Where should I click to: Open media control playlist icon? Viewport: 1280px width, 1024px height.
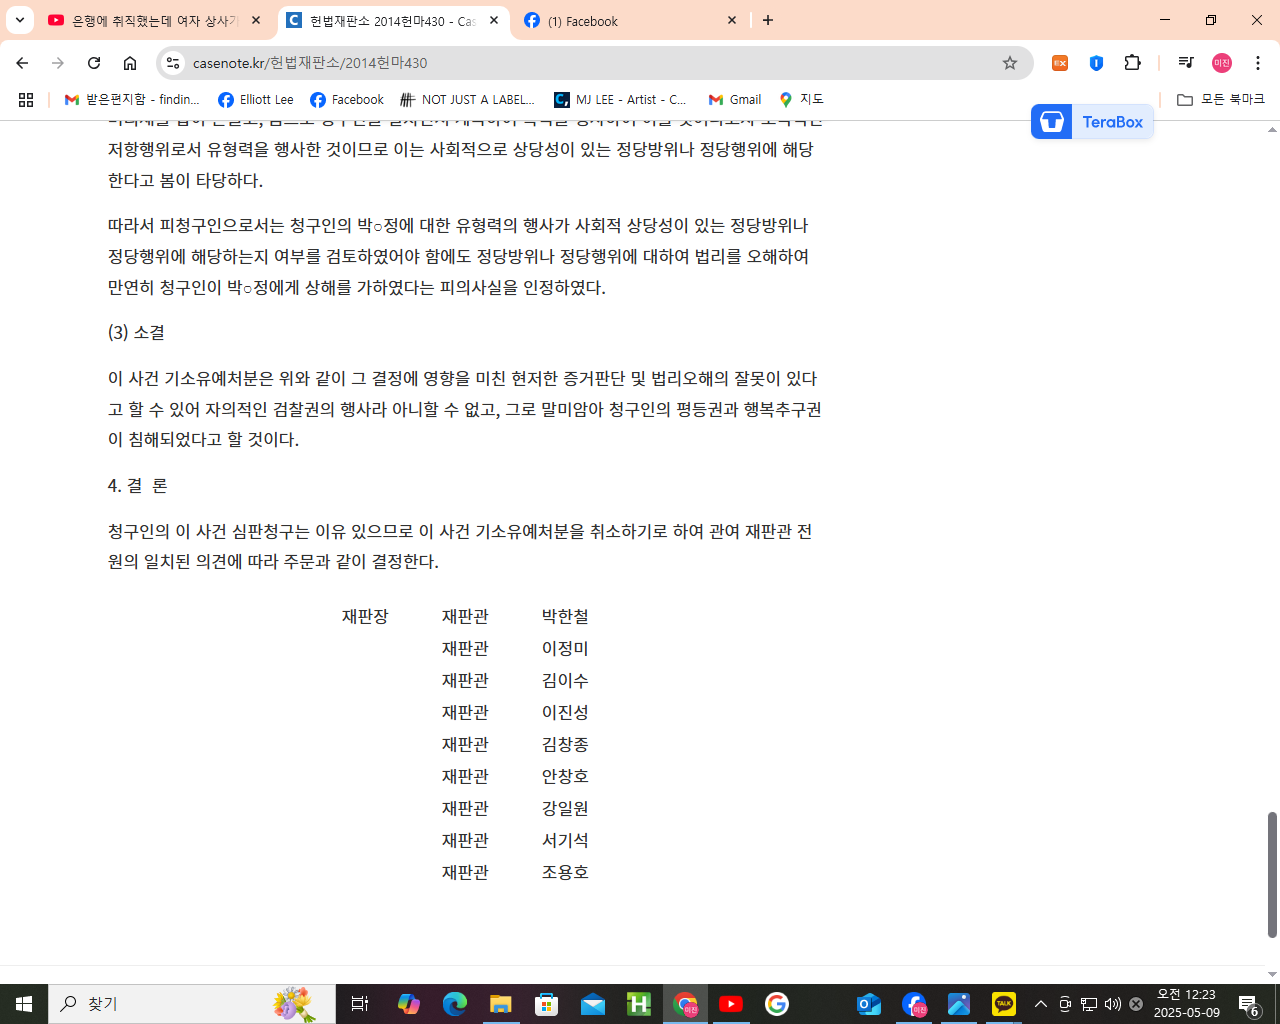[x=1186, y=63]
